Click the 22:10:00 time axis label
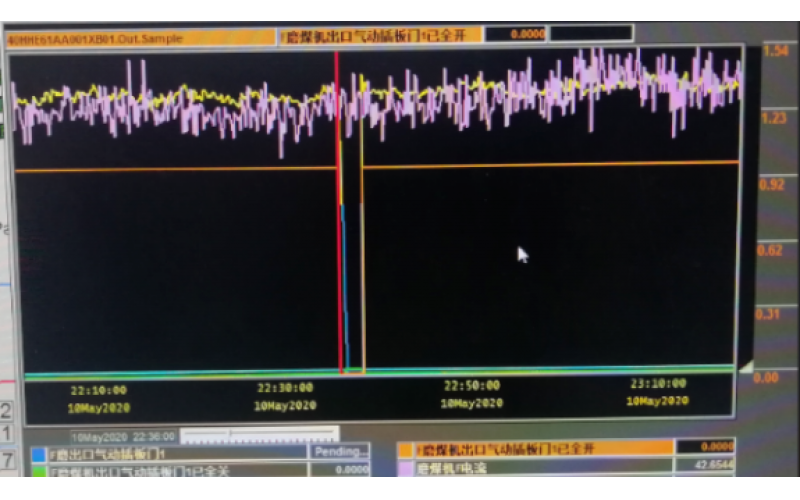800x500 pixels. pos(98,389)
